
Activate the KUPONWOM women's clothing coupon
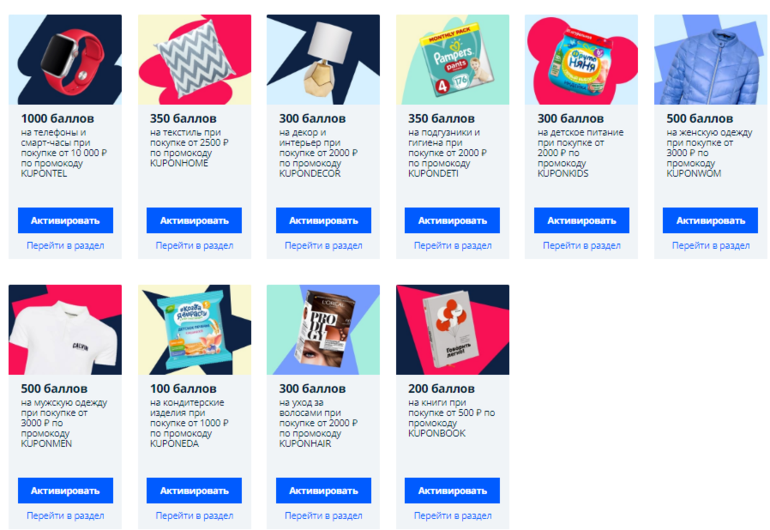tap(710, 220)
